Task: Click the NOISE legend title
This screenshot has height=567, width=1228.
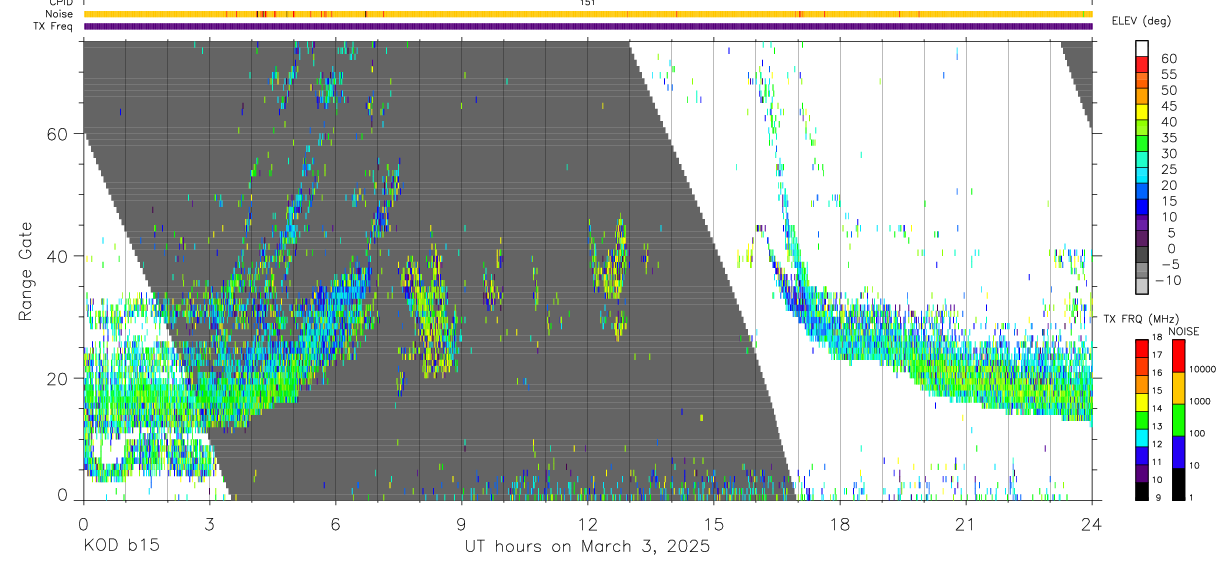Action: click(x=1185, y=331)
